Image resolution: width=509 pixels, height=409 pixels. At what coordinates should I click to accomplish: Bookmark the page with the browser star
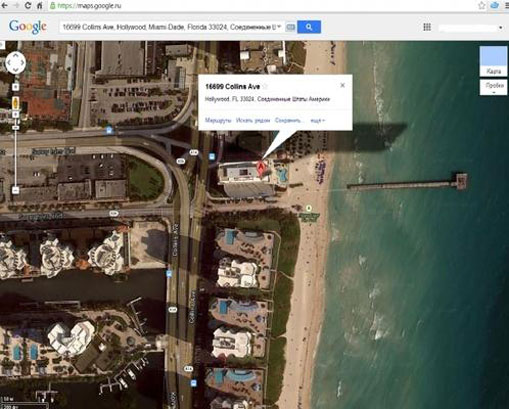pos(482,6)
